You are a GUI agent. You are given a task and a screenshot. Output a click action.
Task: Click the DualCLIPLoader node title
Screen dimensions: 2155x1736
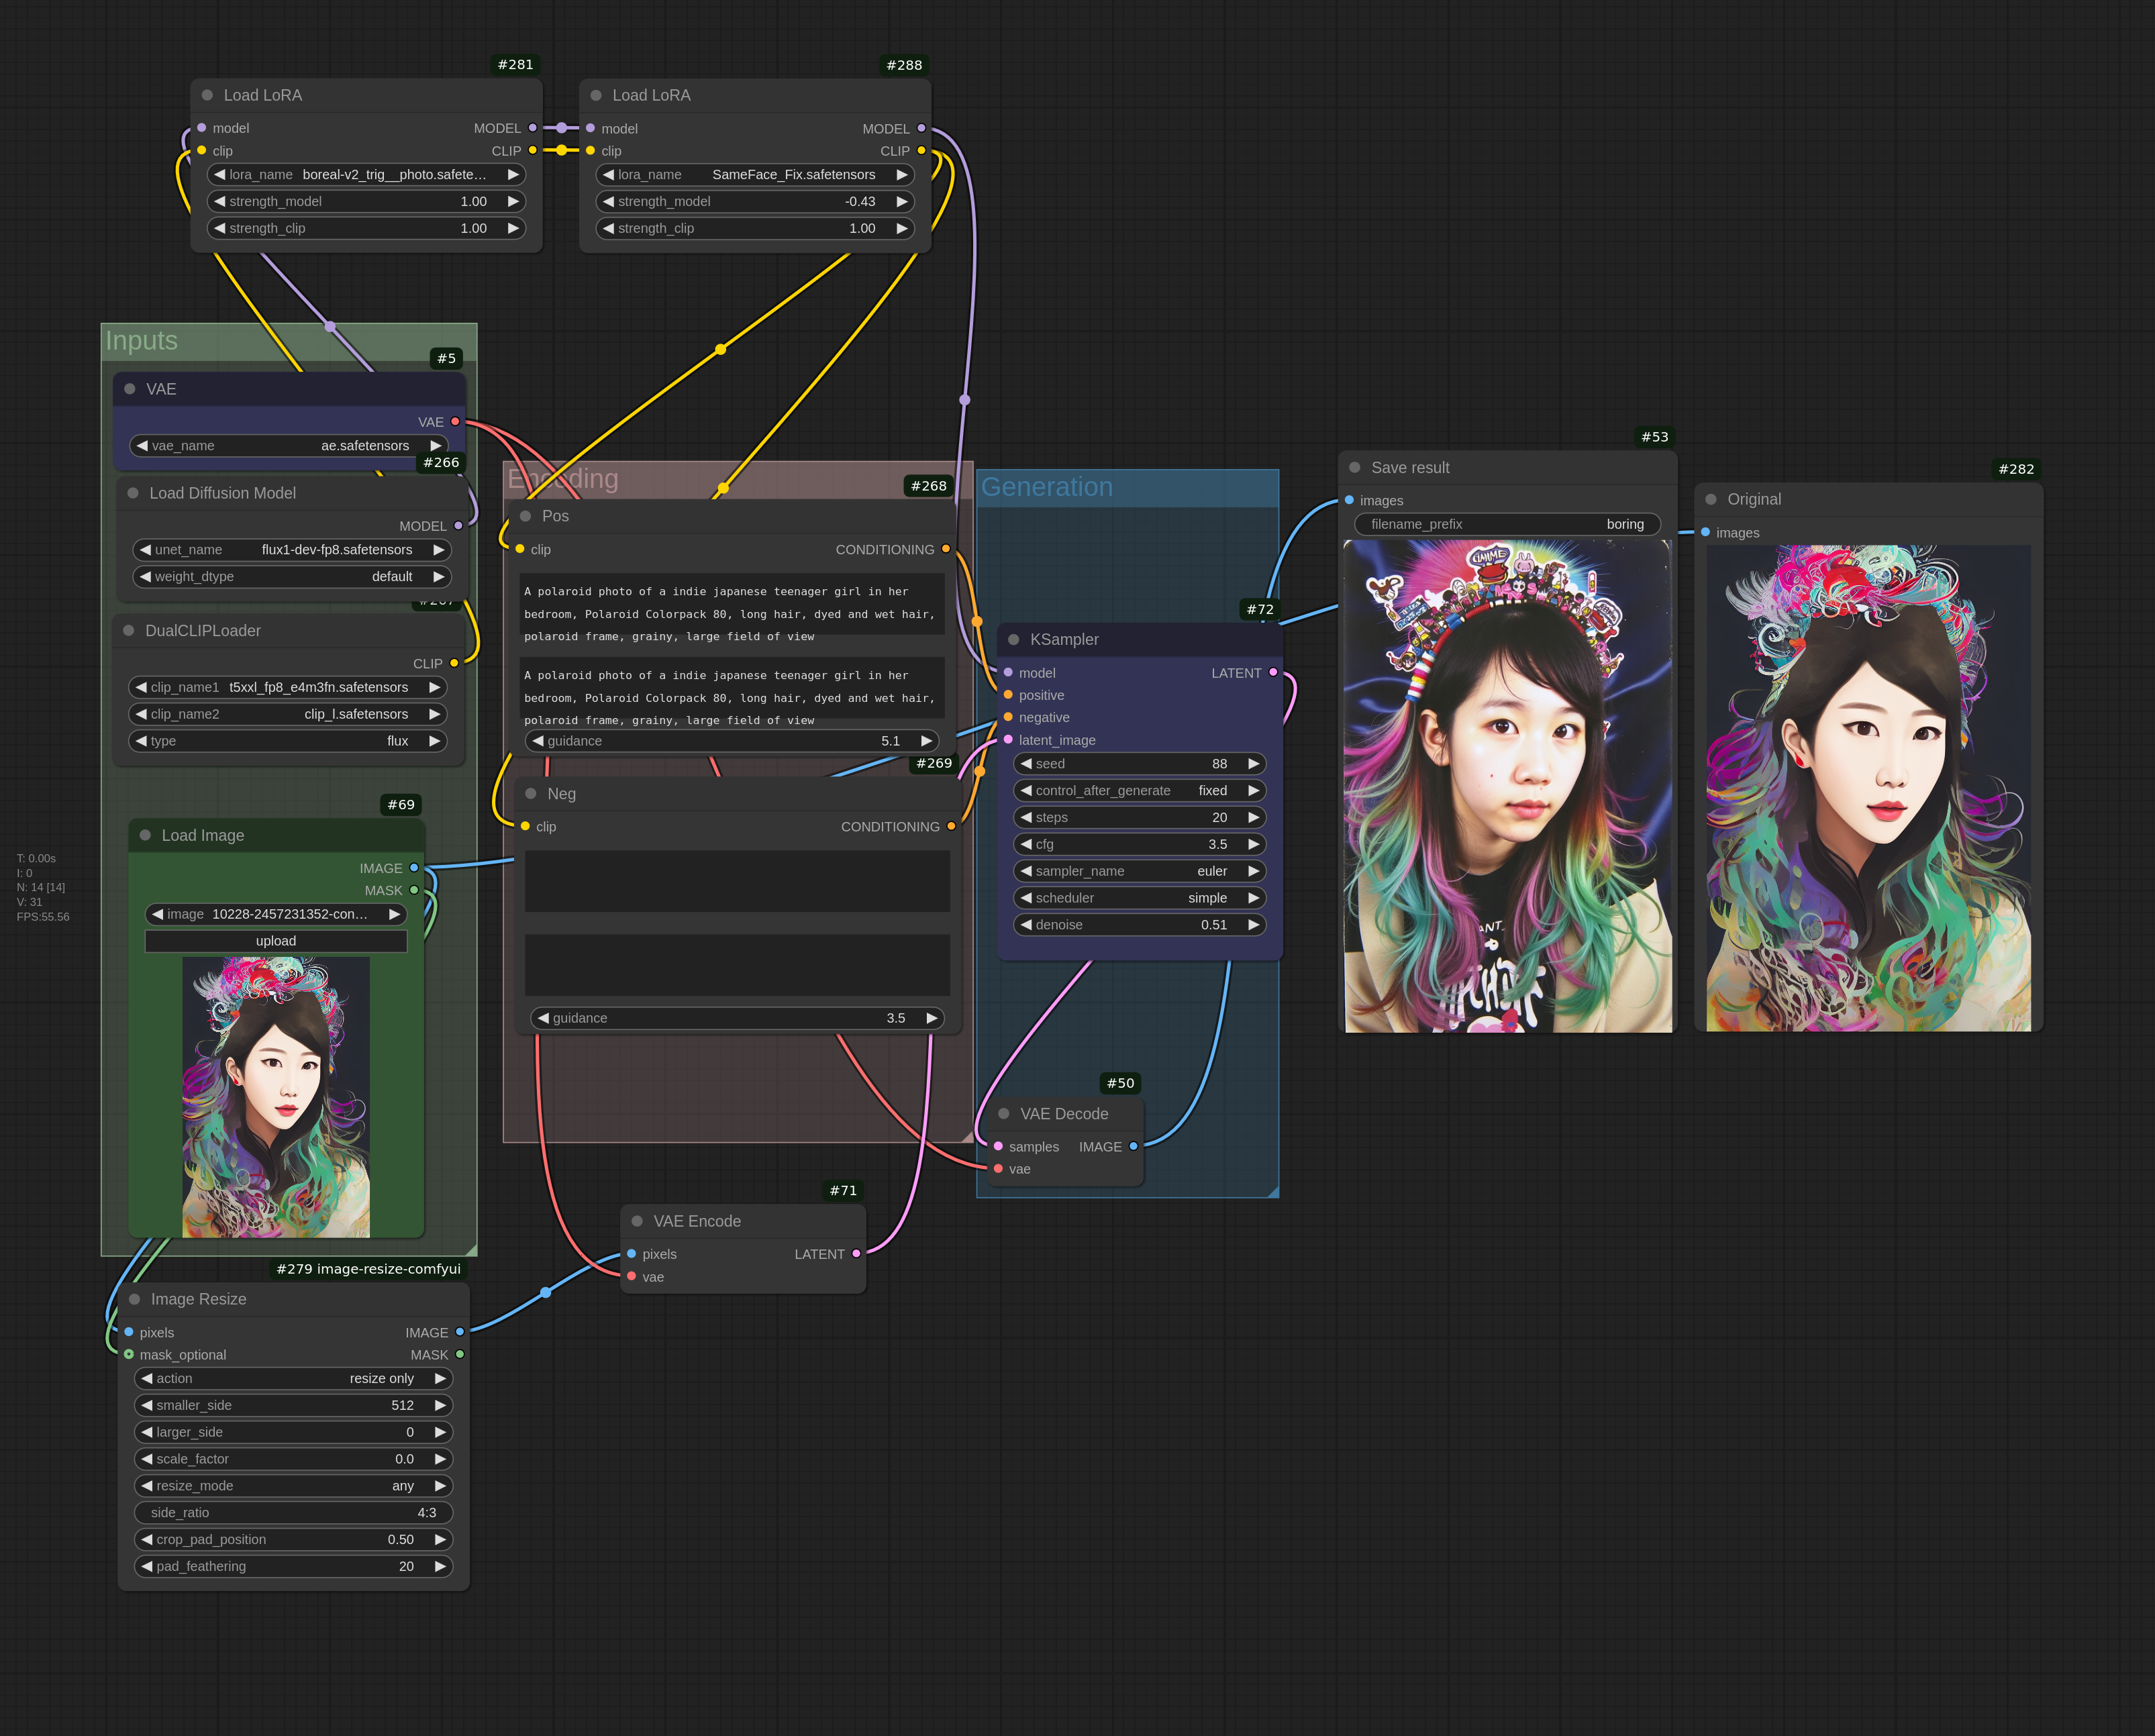(x=203, y=631)
